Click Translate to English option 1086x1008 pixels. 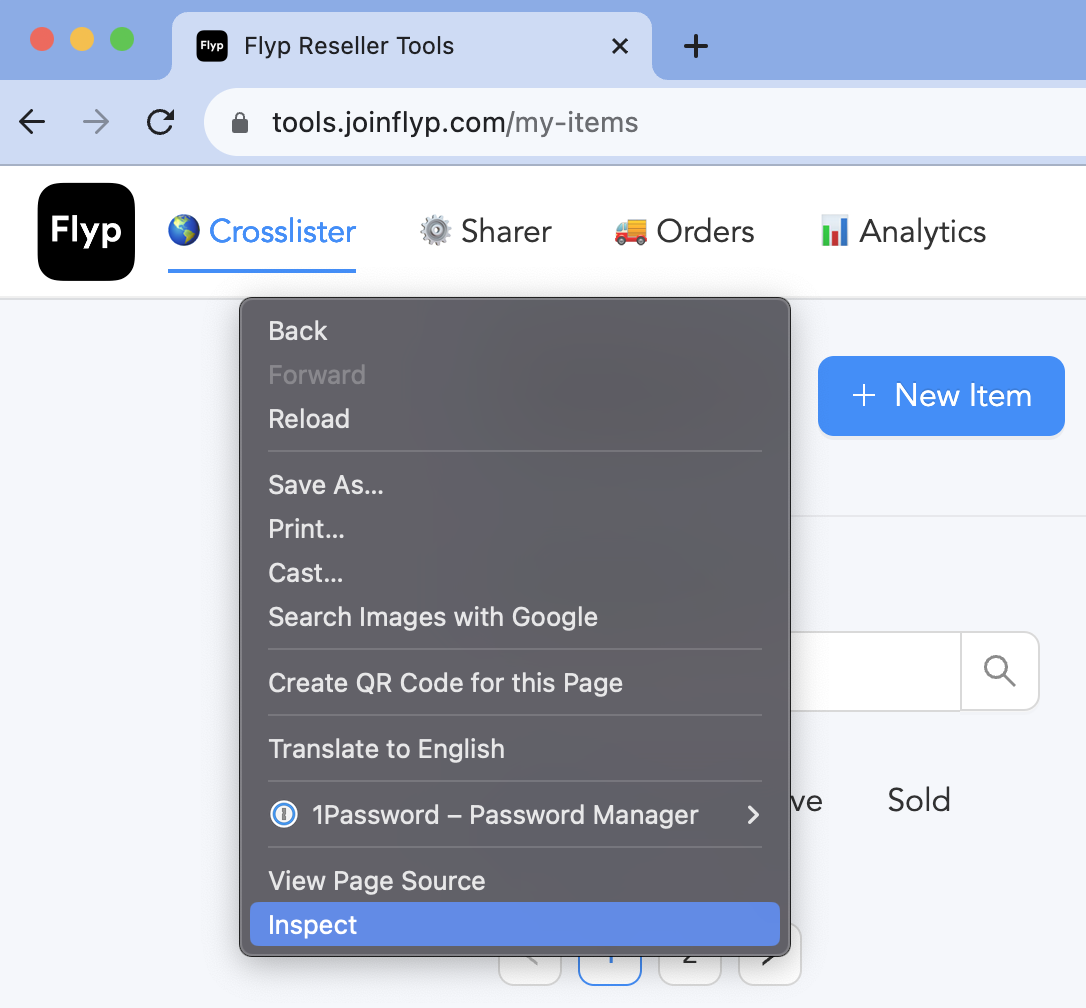coord(386,749)
